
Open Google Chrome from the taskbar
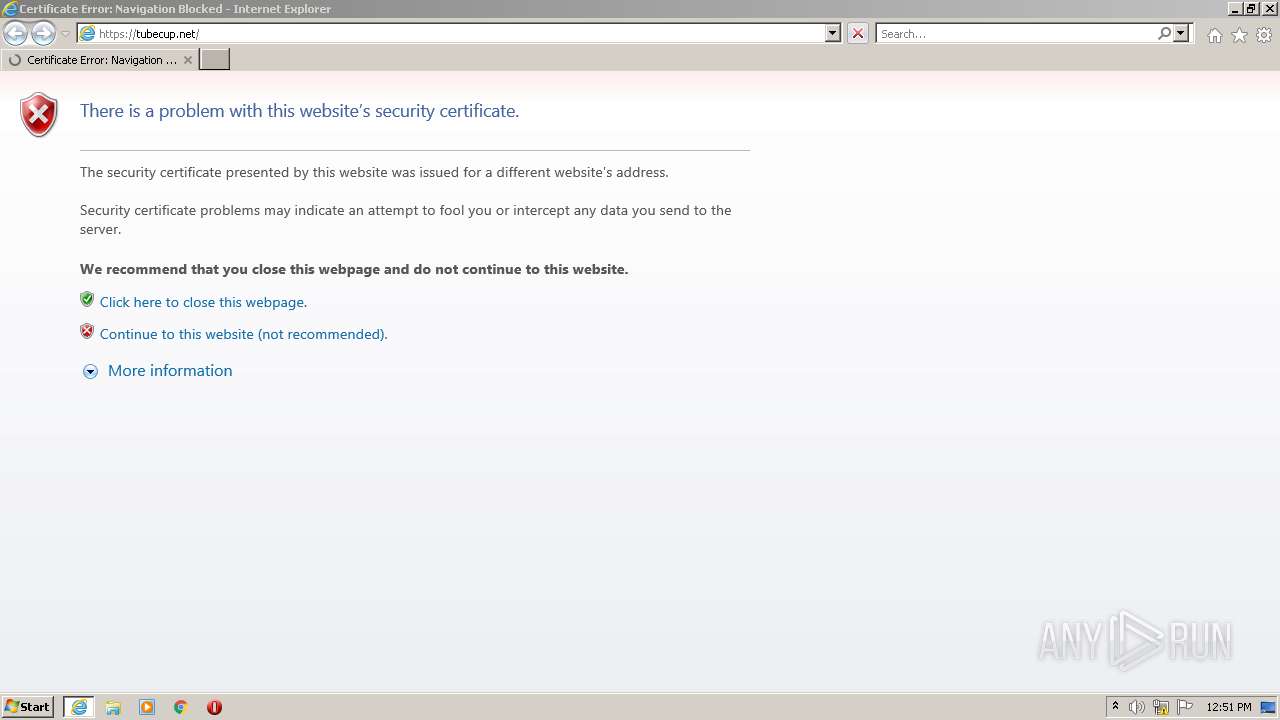[181, 707]
